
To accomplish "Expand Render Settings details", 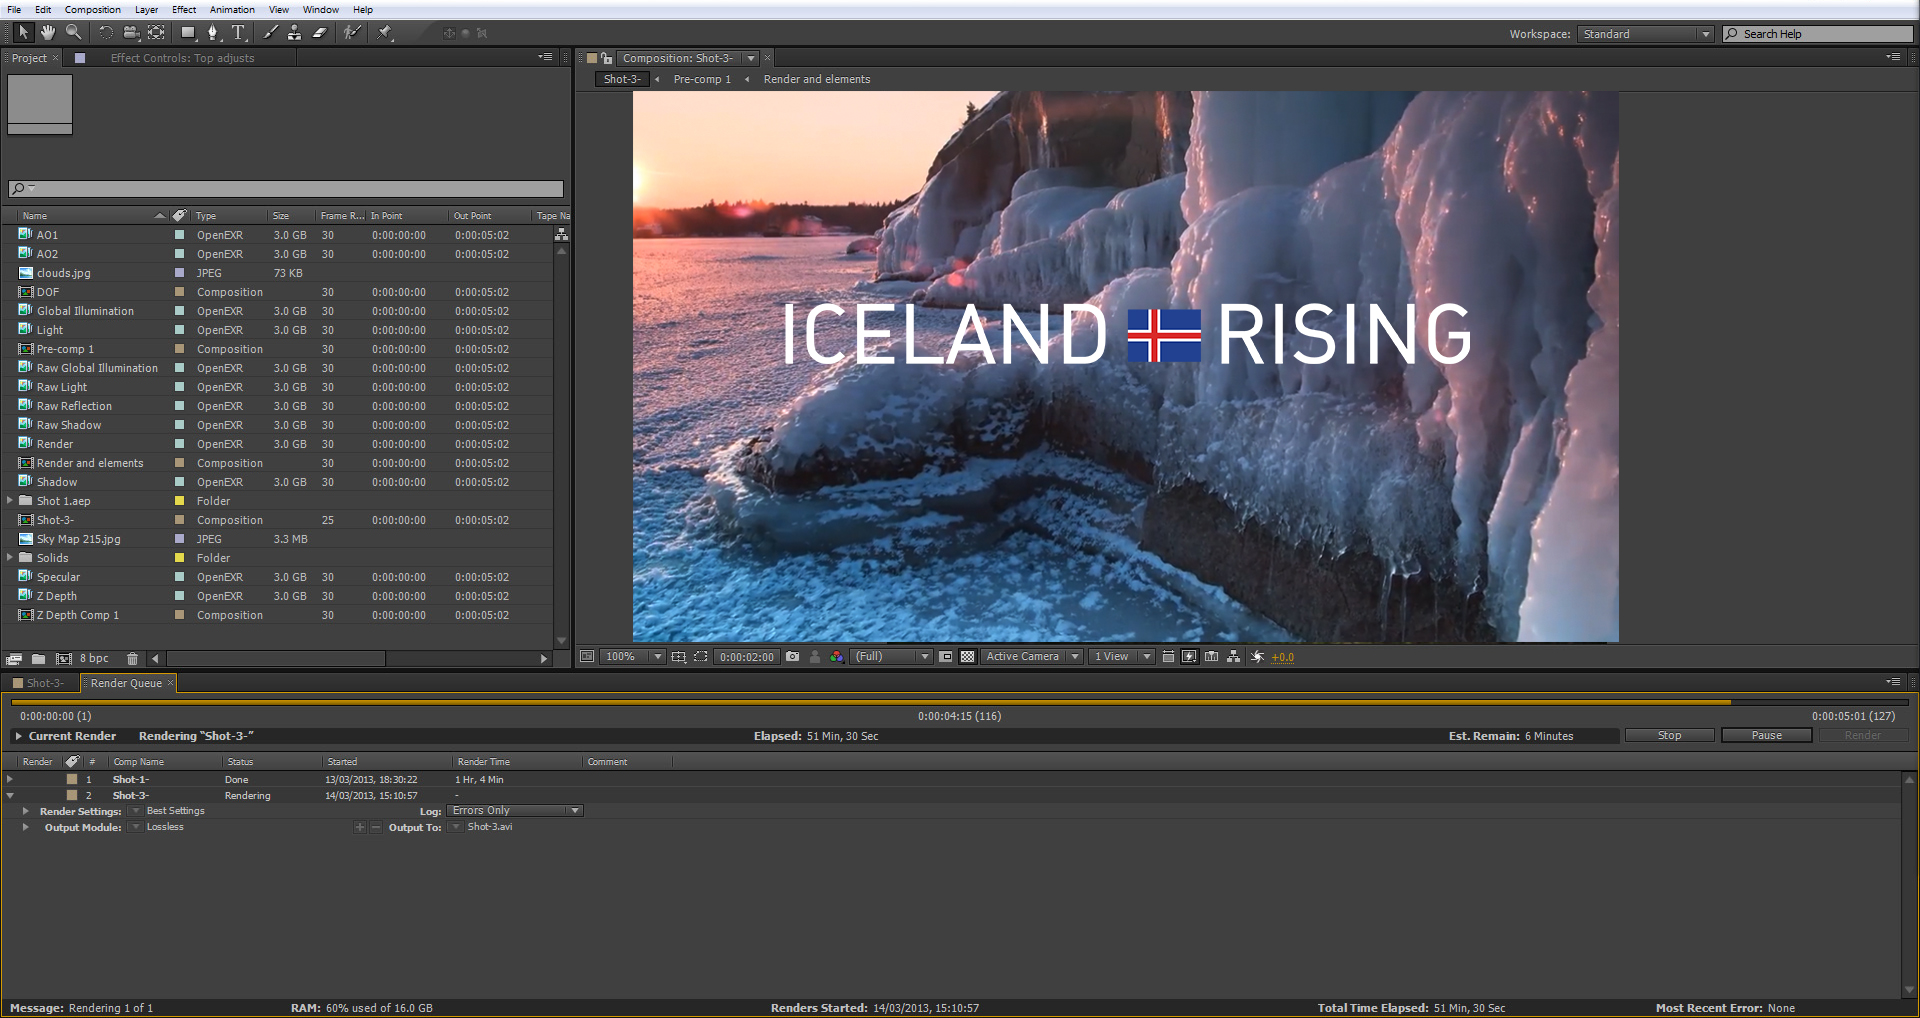I will (25, 811).
